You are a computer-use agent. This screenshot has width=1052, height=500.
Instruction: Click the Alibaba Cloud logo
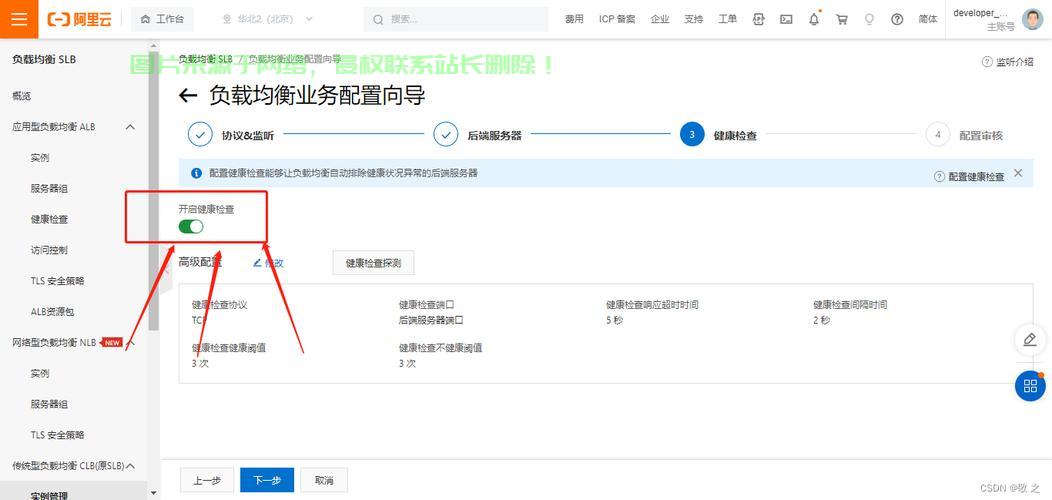tap(79, 19)
